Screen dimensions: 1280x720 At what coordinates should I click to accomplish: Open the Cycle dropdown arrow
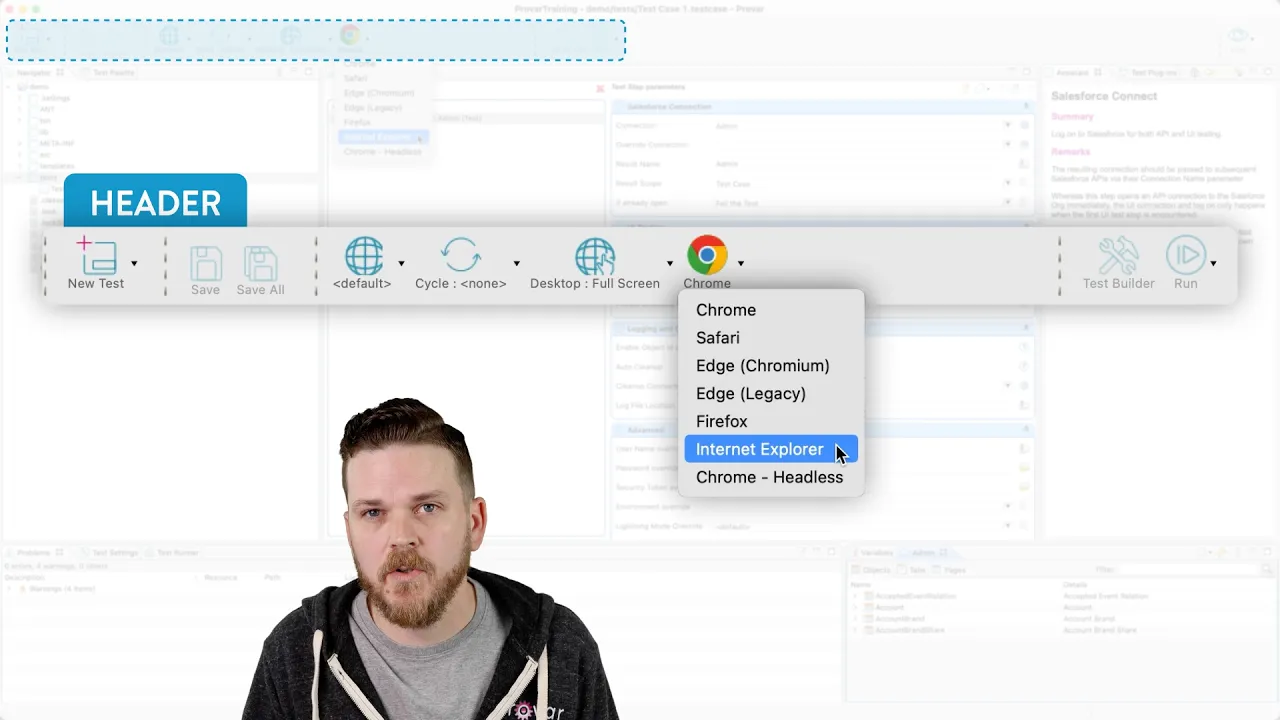pos(516,264)
